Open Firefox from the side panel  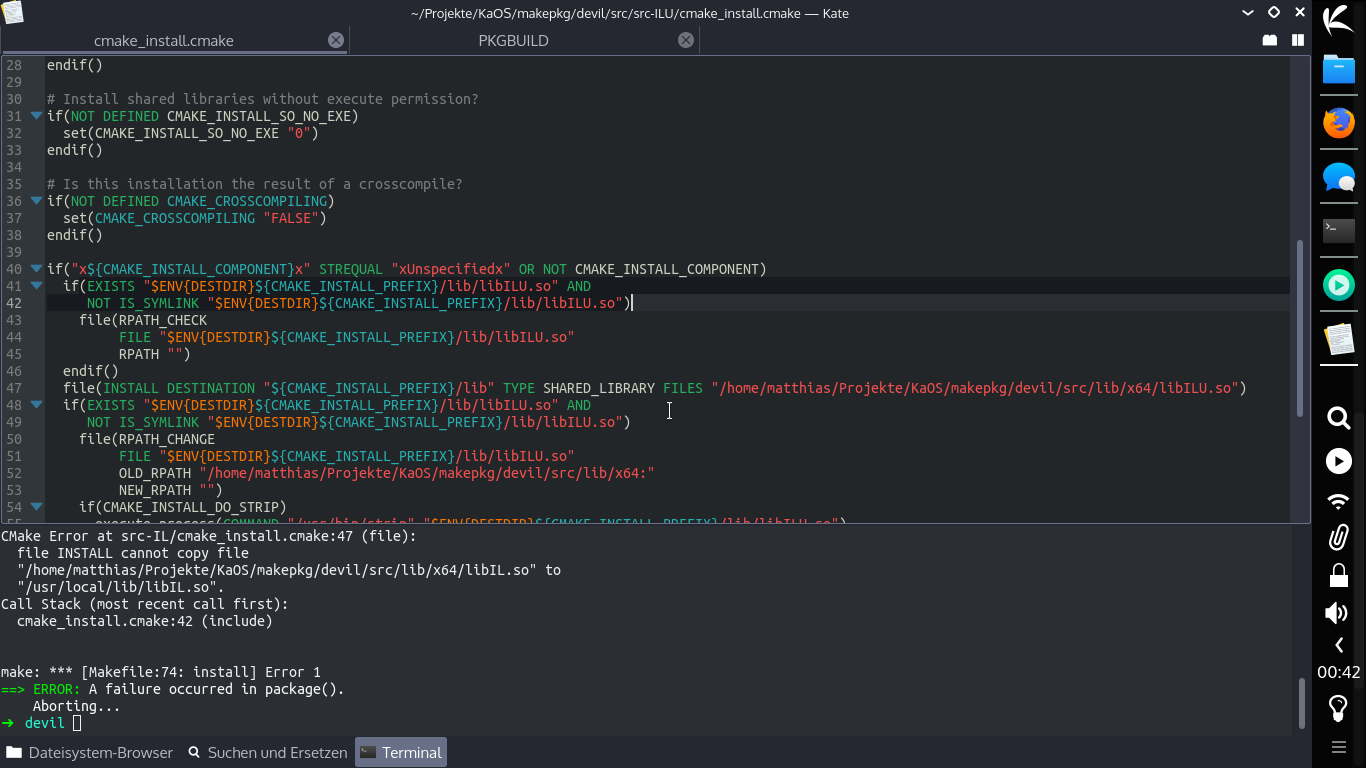pos(1339,123)
